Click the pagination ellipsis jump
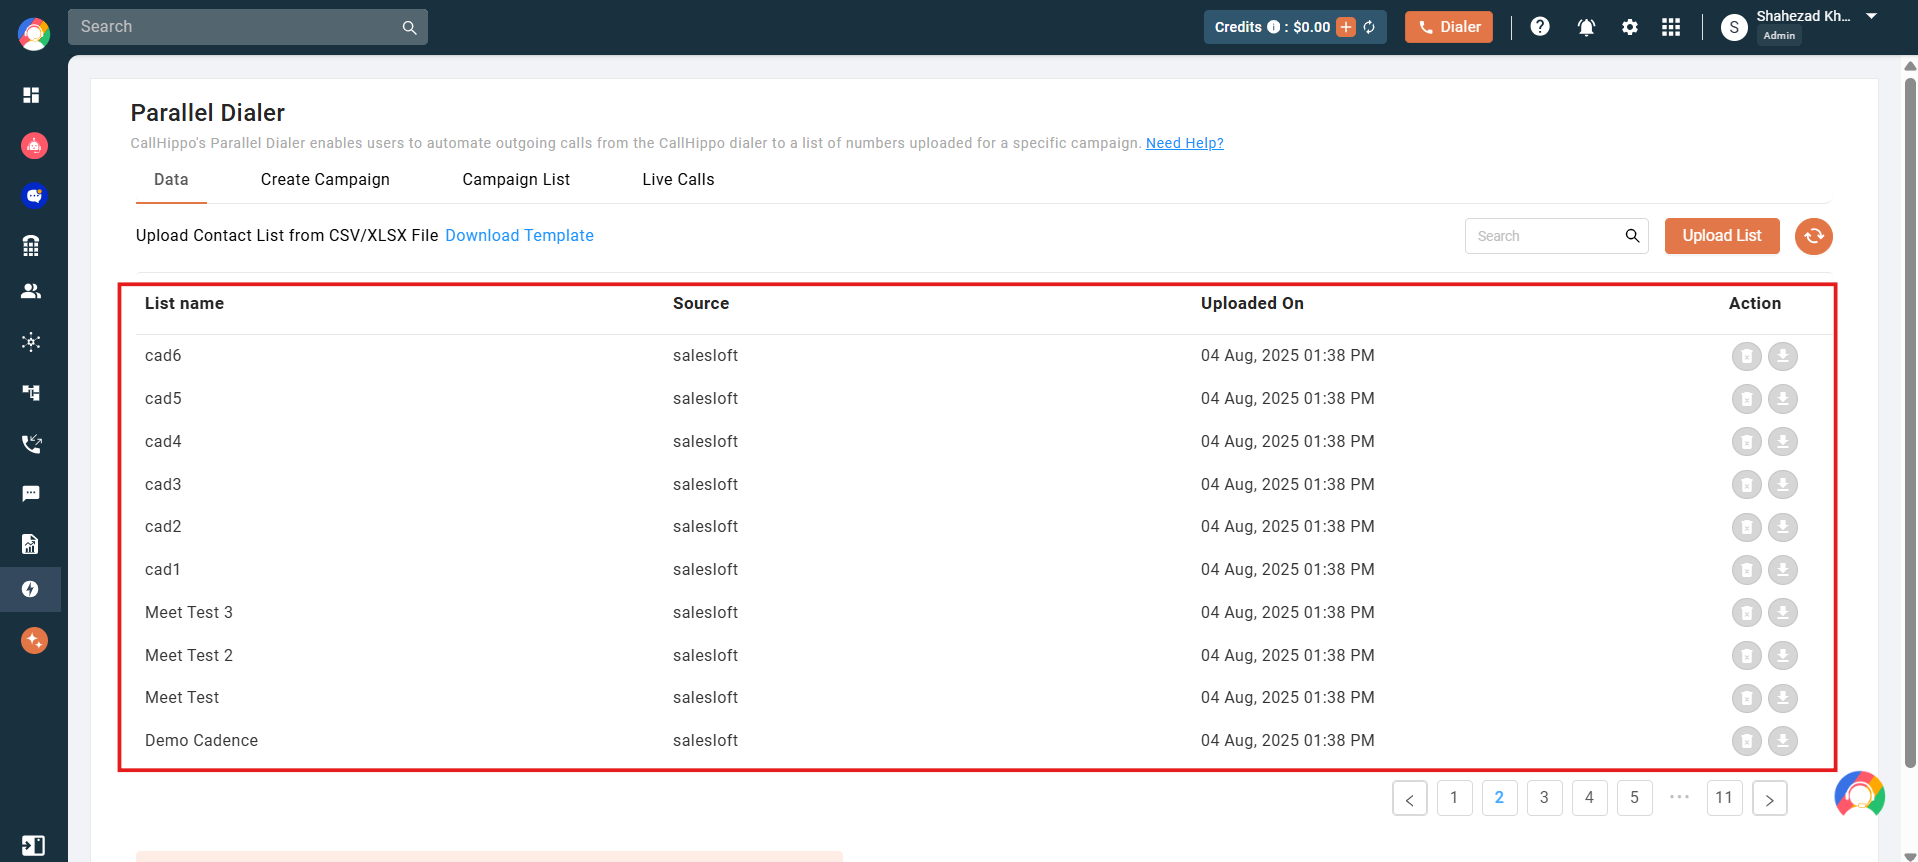1918x862 pixels. tap(1680, 797)
